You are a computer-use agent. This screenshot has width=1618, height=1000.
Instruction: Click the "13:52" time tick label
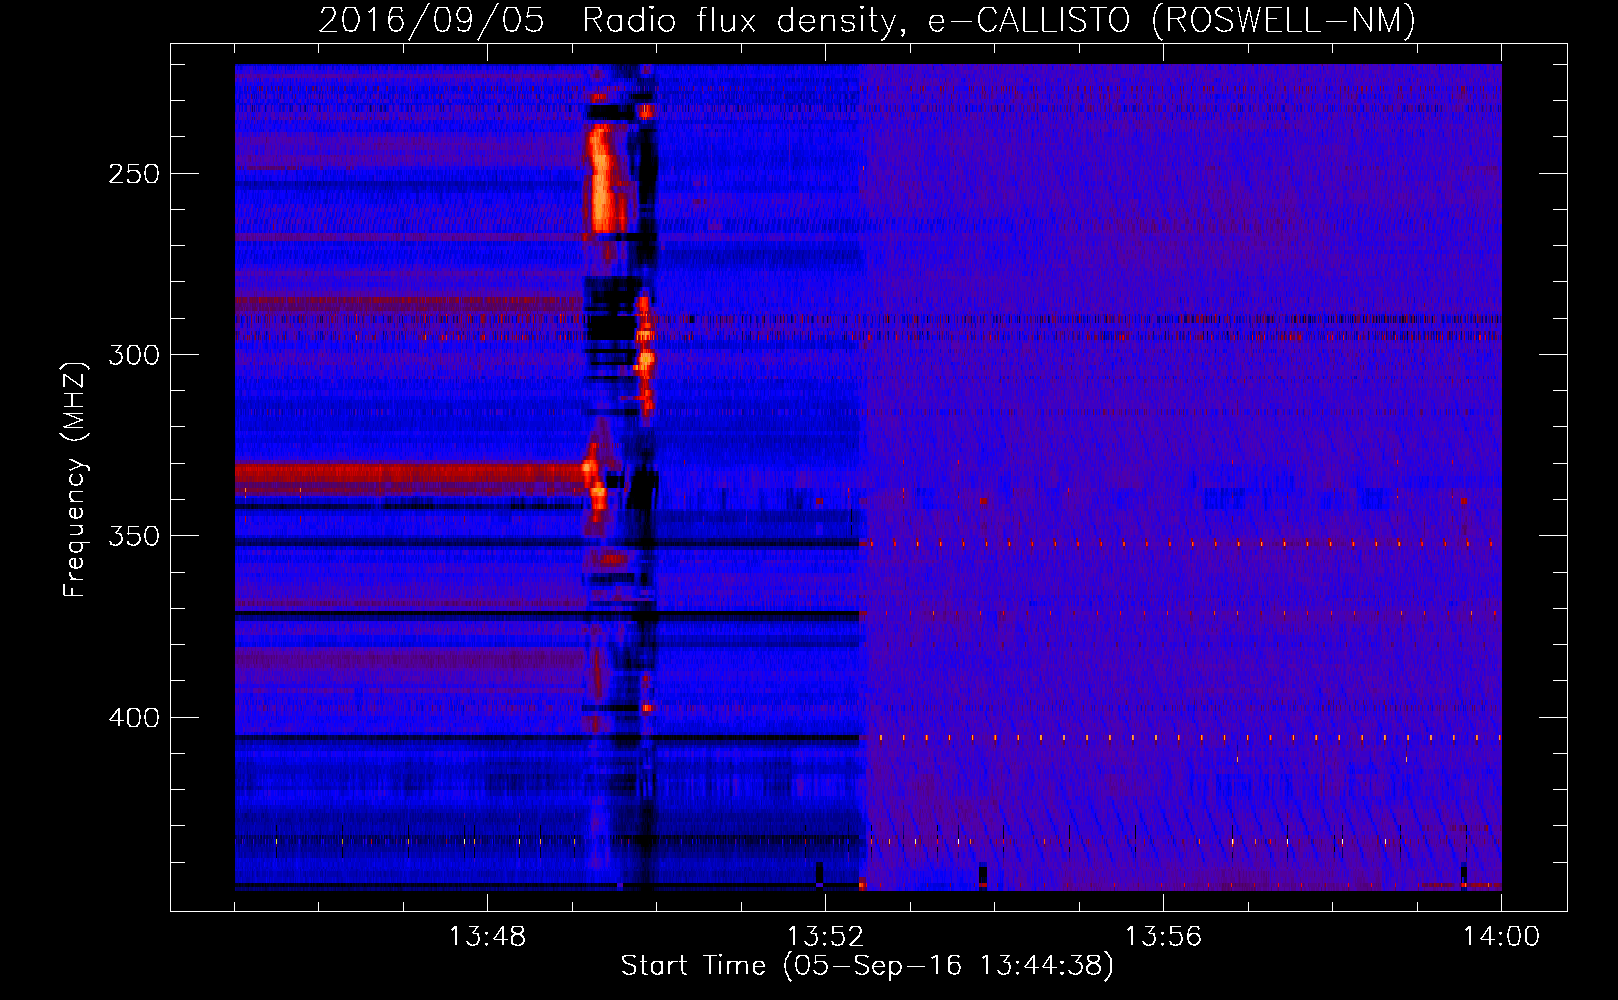(x=825, y=937)
